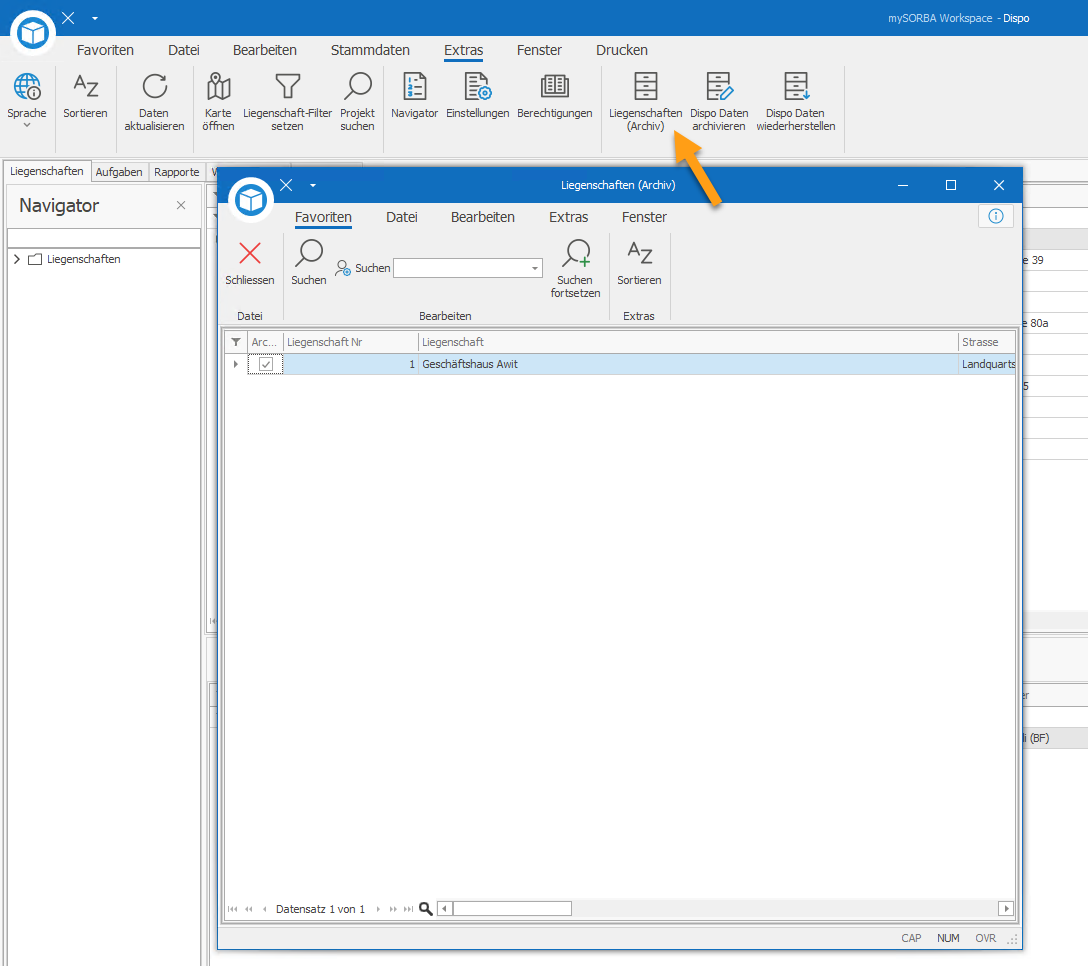Close the Navigator panel
Screen dimensions: 1088x966
tap(181, 205)
